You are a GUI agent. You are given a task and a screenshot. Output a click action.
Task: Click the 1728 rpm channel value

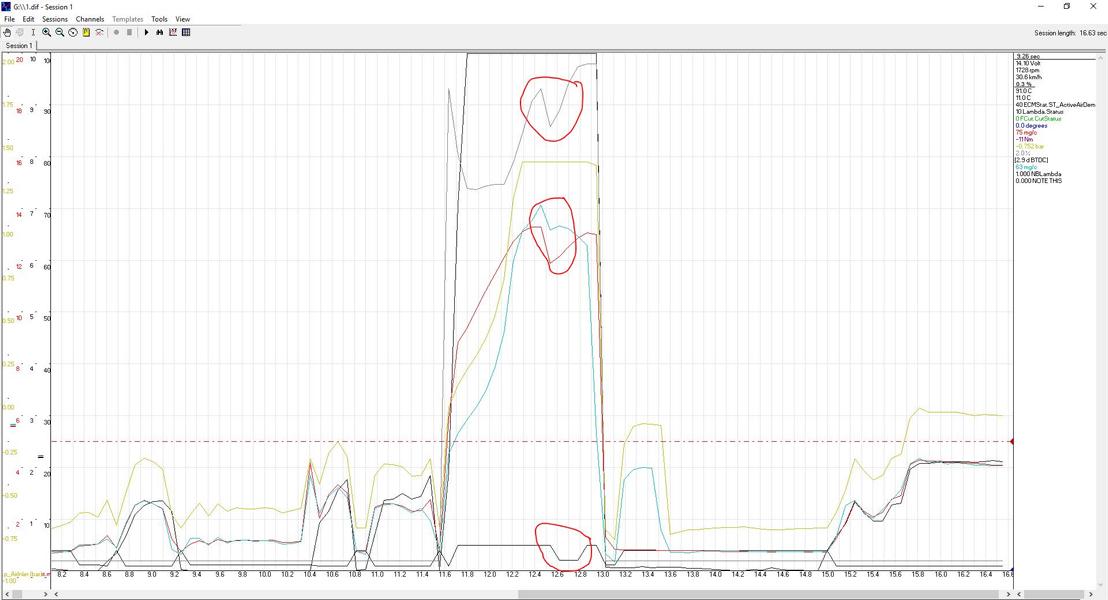(1026, 70)
